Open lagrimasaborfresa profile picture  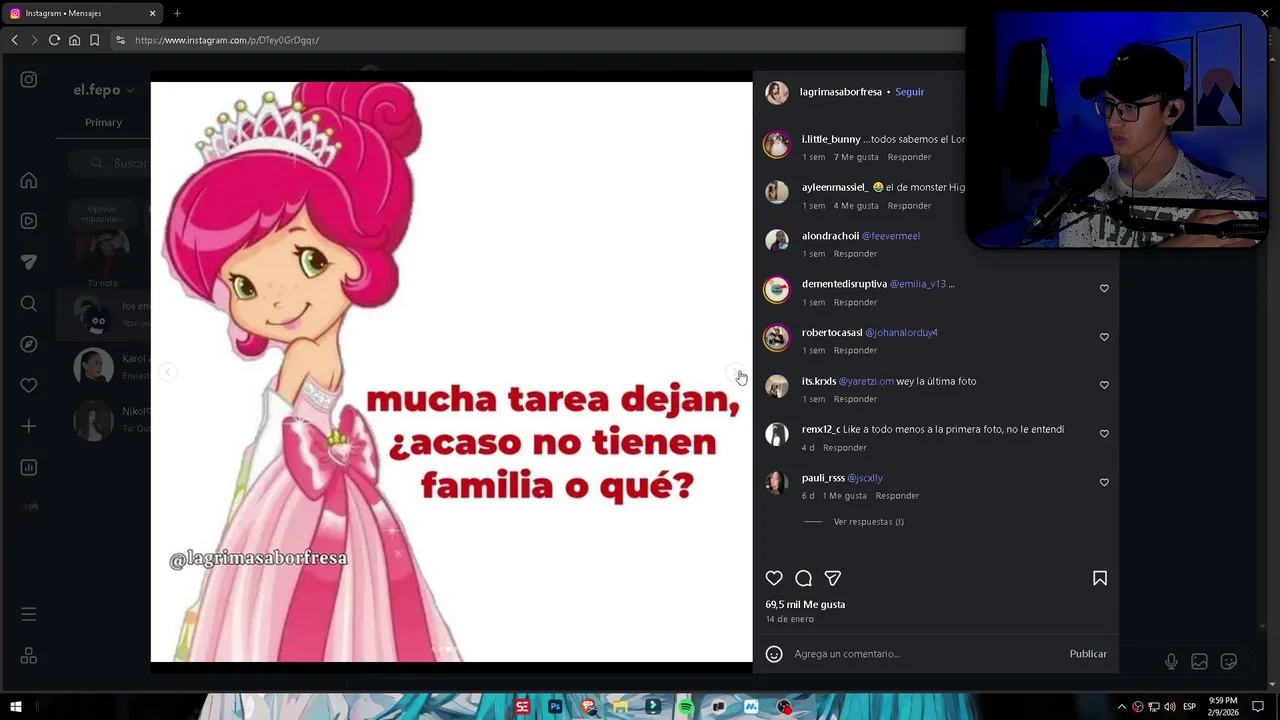777,93
